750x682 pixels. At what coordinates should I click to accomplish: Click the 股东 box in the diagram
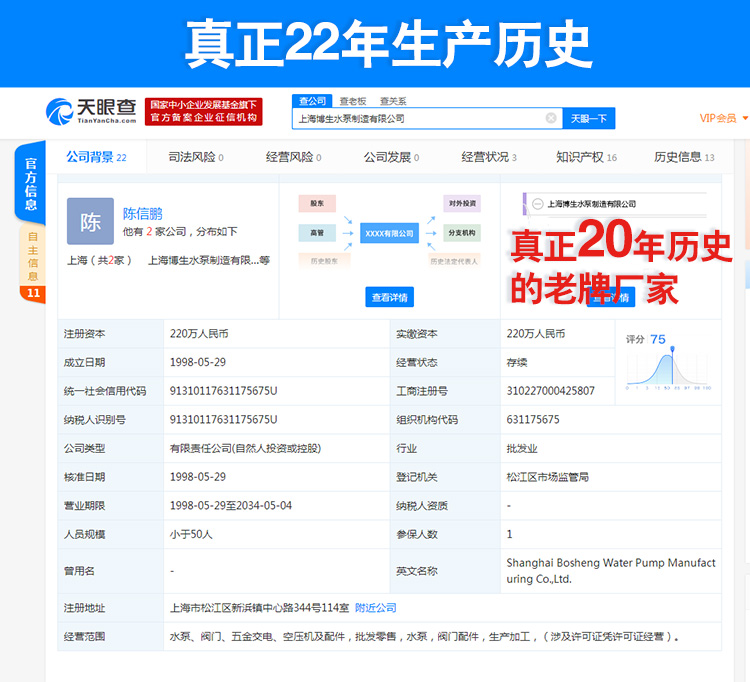[316, 203]
